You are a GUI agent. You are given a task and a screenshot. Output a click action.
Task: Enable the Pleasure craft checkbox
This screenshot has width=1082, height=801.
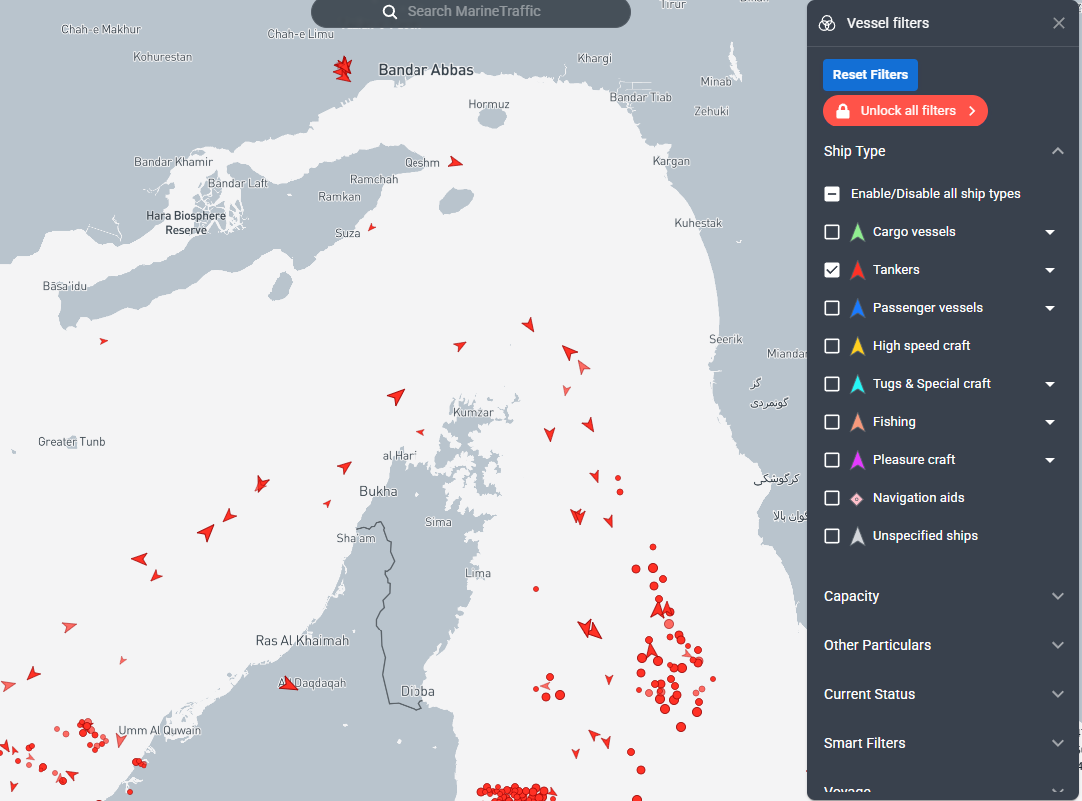pyautogui.click(x=832, y=459)
